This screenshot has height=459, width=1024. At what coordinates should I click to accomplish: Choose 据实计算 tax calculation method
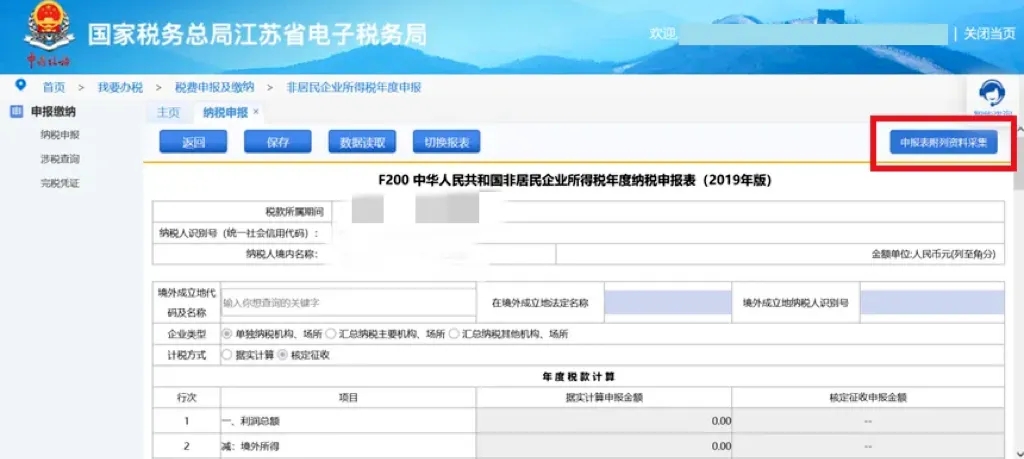pyautogui.click(x=227, y=355)
